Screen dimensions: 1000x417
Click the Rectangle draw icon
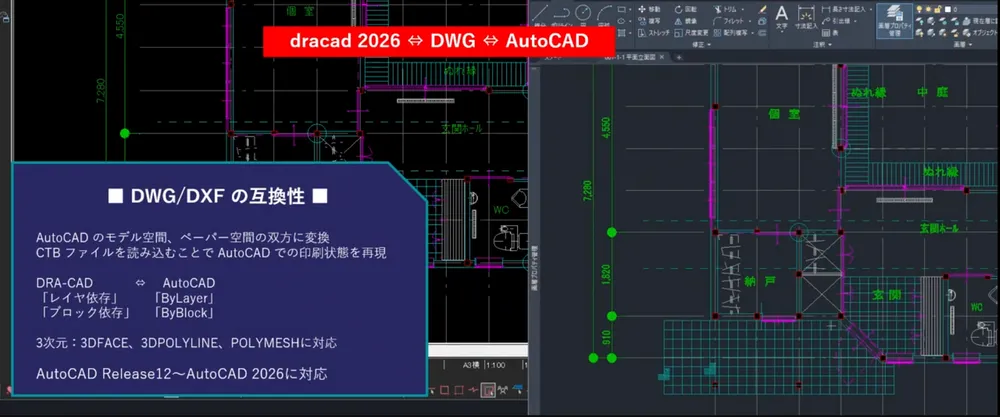coord(622,10)
